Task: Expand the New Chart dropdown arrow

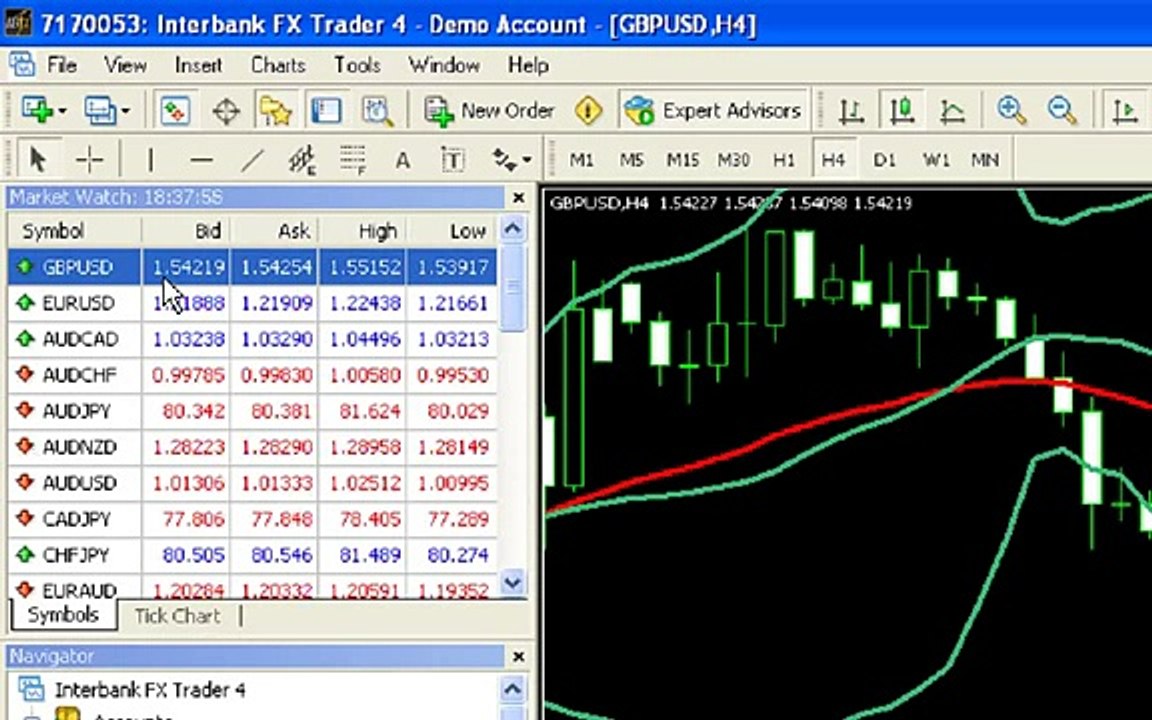Action: click(62, 112)
